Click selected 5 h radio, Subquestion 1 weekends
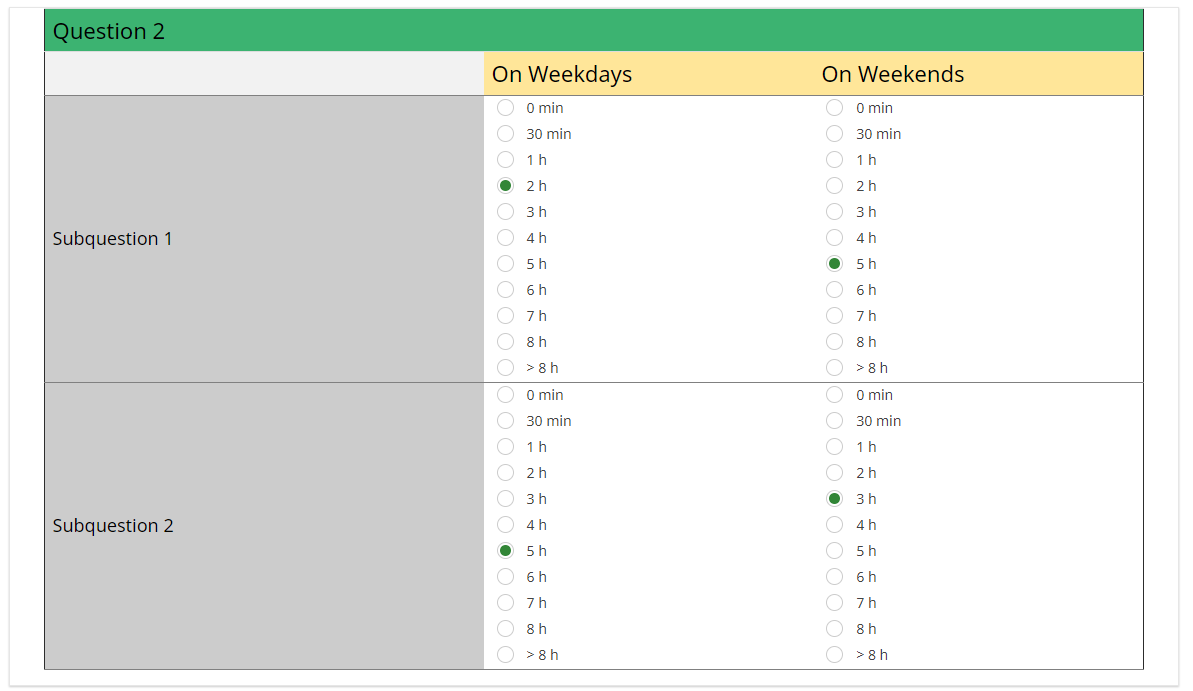 (835, 264)
